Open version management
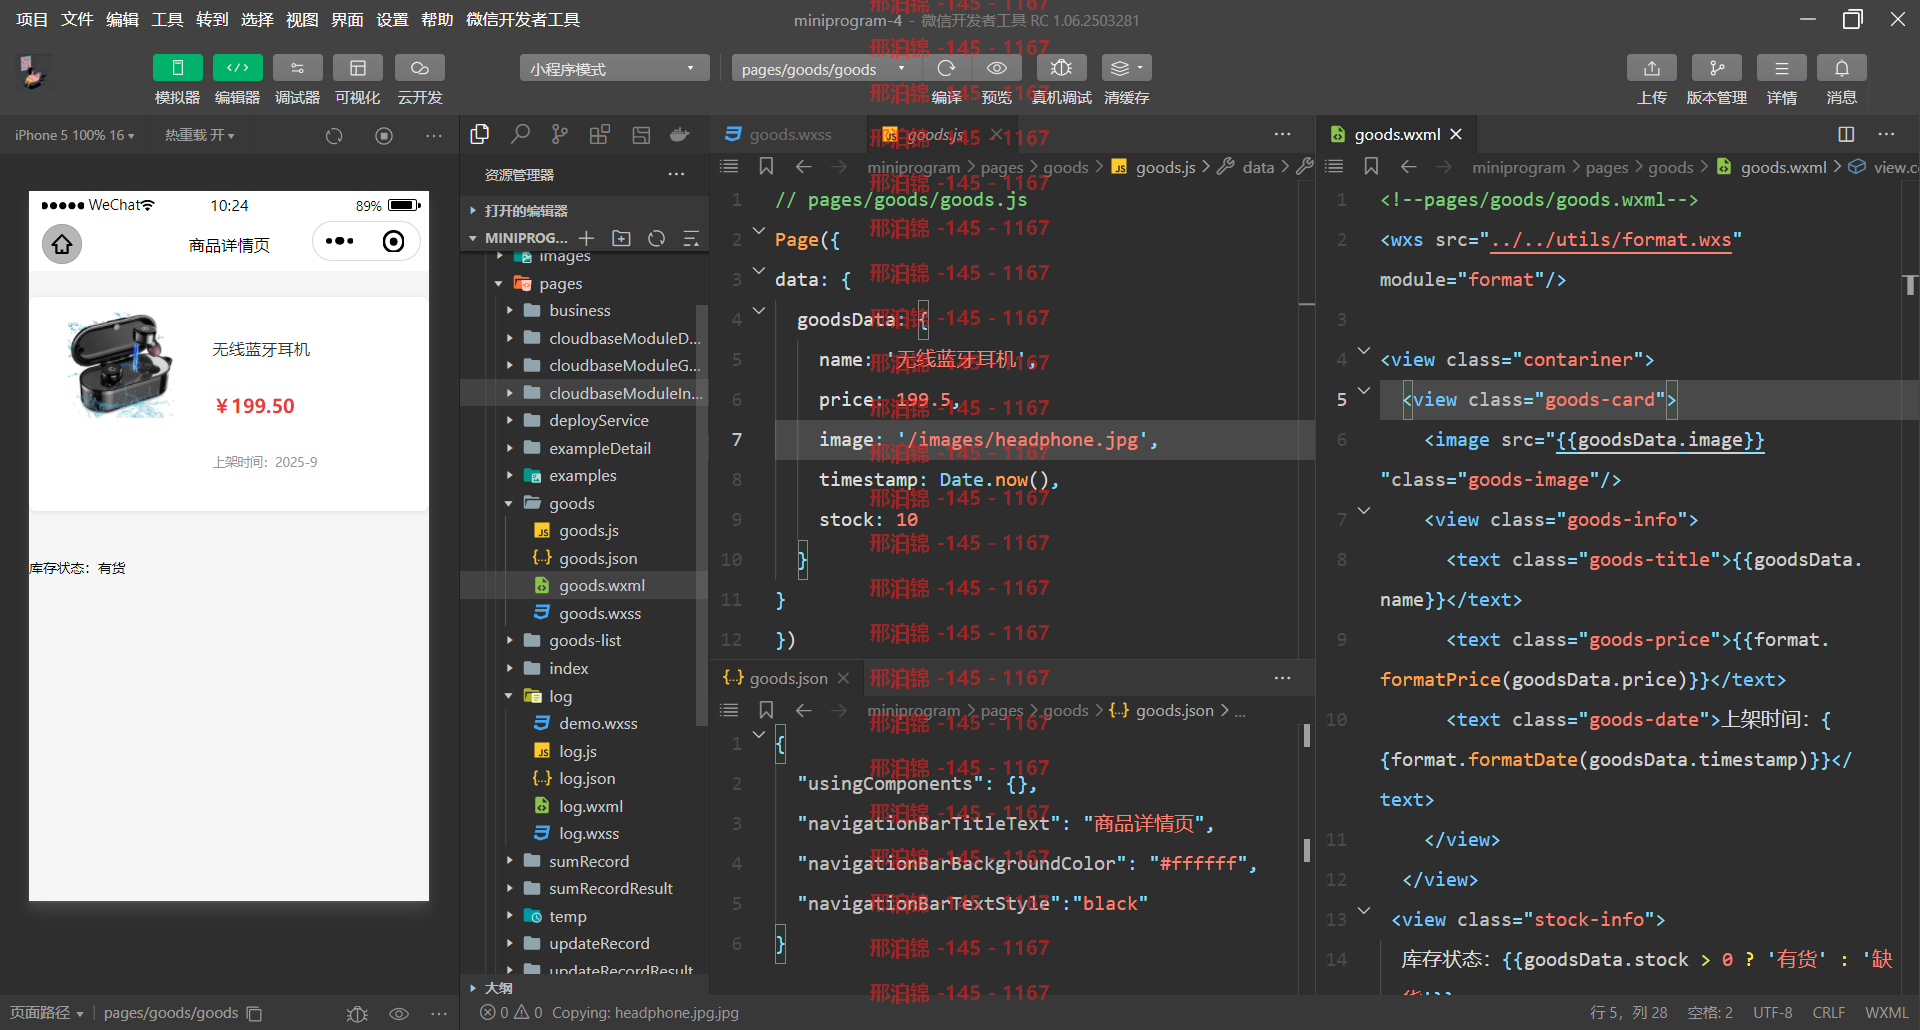The height and width of the screenshot is (1030, 1920). pyautogui.click(x=1716, y=68)
